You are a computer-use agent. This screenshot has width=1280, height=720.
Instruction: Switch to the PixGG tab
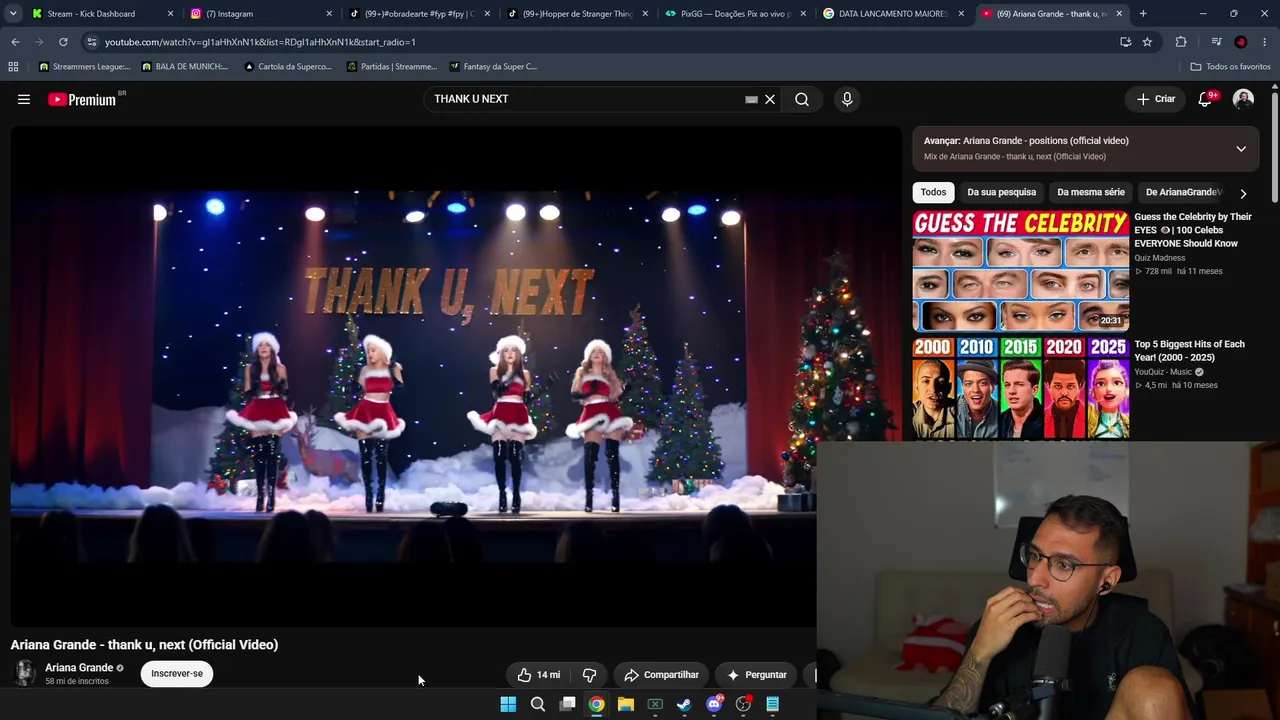pos(734,14)
